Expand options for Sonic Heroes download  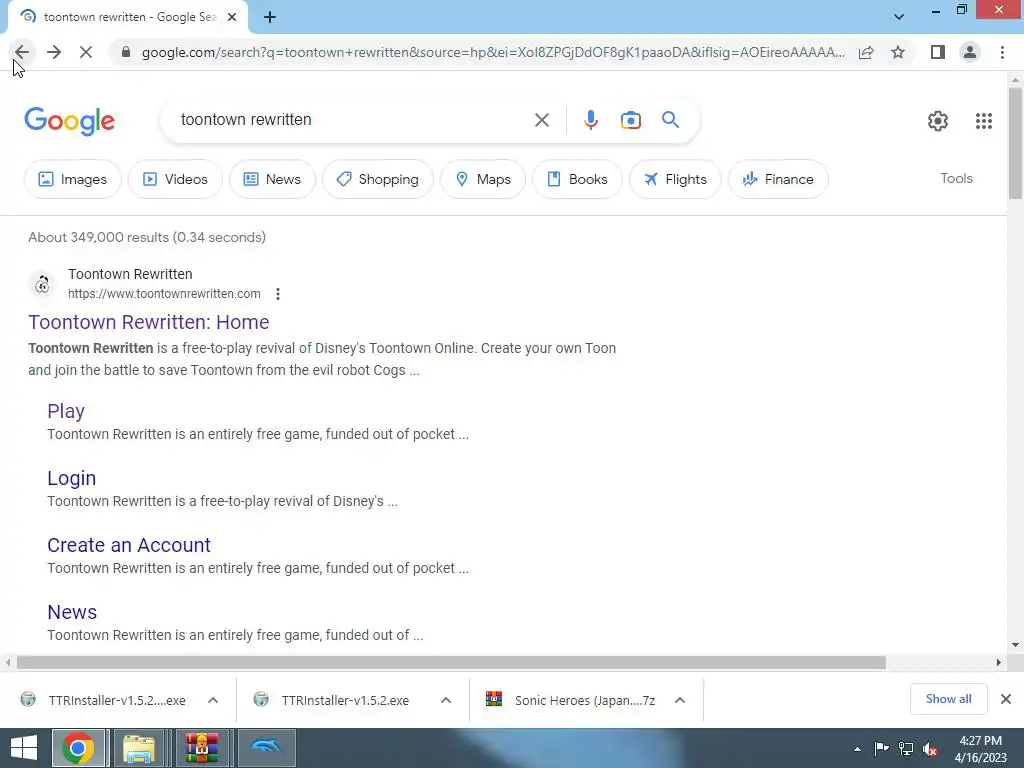[x=680, y=700]
